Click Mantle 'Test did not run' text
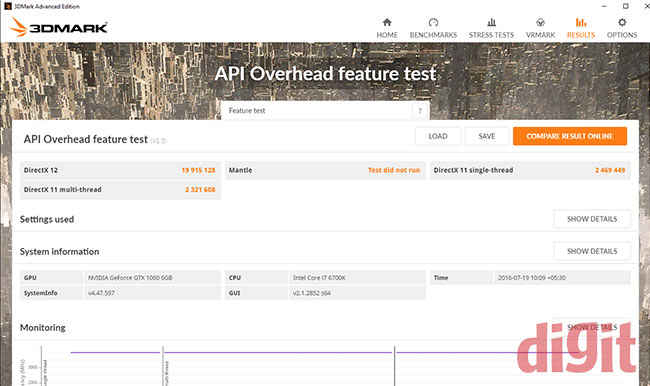Viewport: 650px width, 386px height. (x=394, y=170)
